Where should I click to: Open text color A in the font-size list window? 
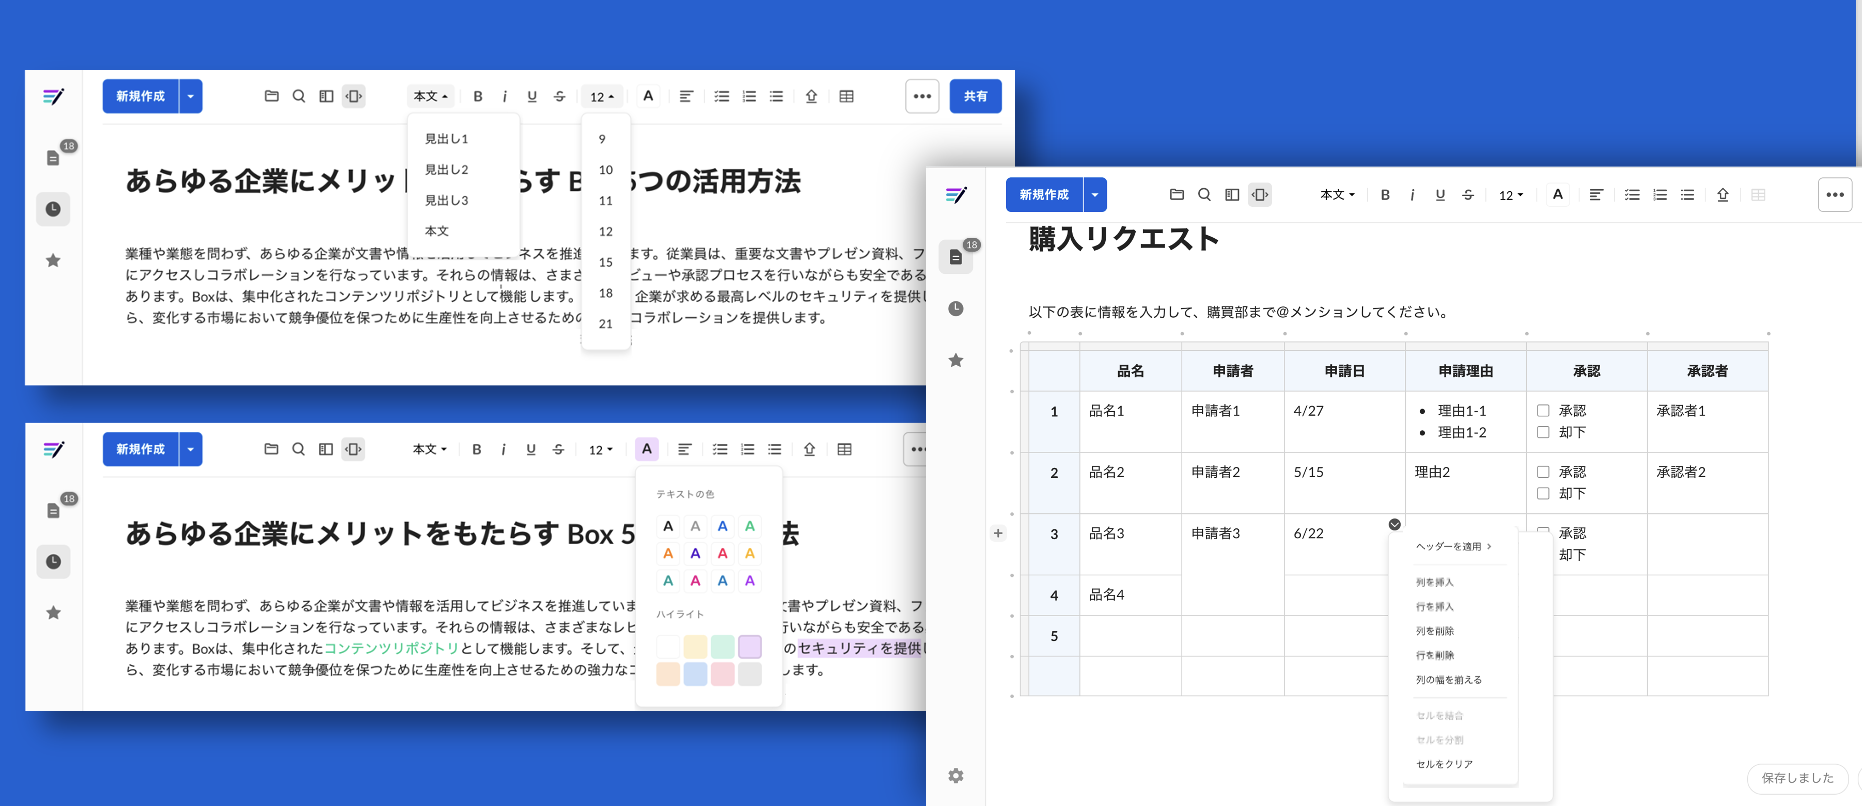click(648, 96)
